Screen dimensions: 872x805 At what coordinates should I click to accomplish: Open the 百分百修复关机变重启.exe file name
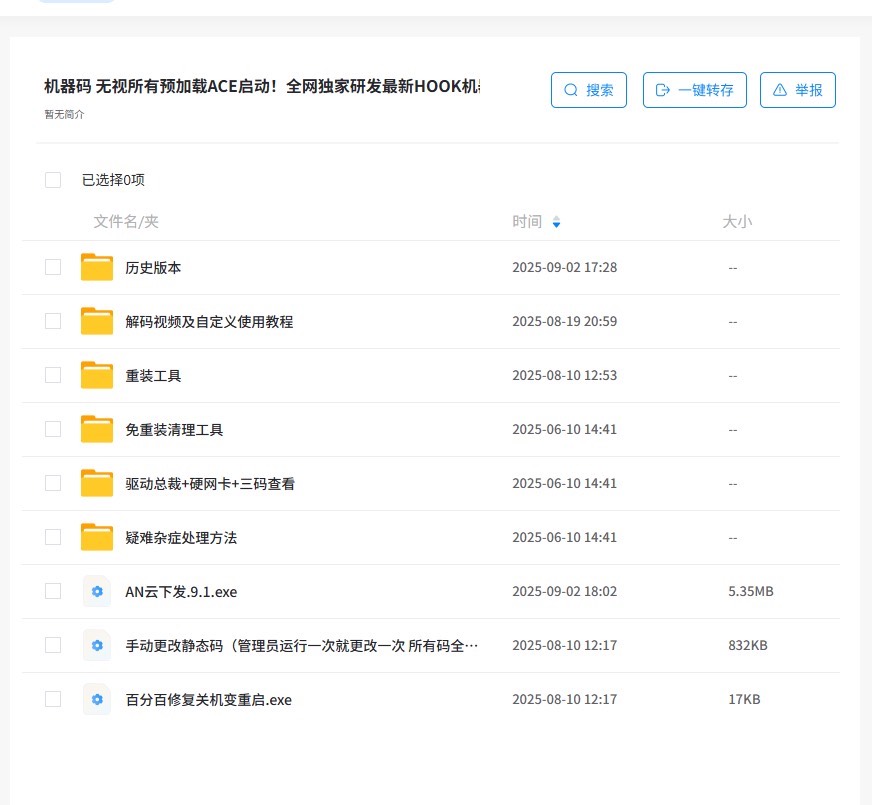[208, 700]
